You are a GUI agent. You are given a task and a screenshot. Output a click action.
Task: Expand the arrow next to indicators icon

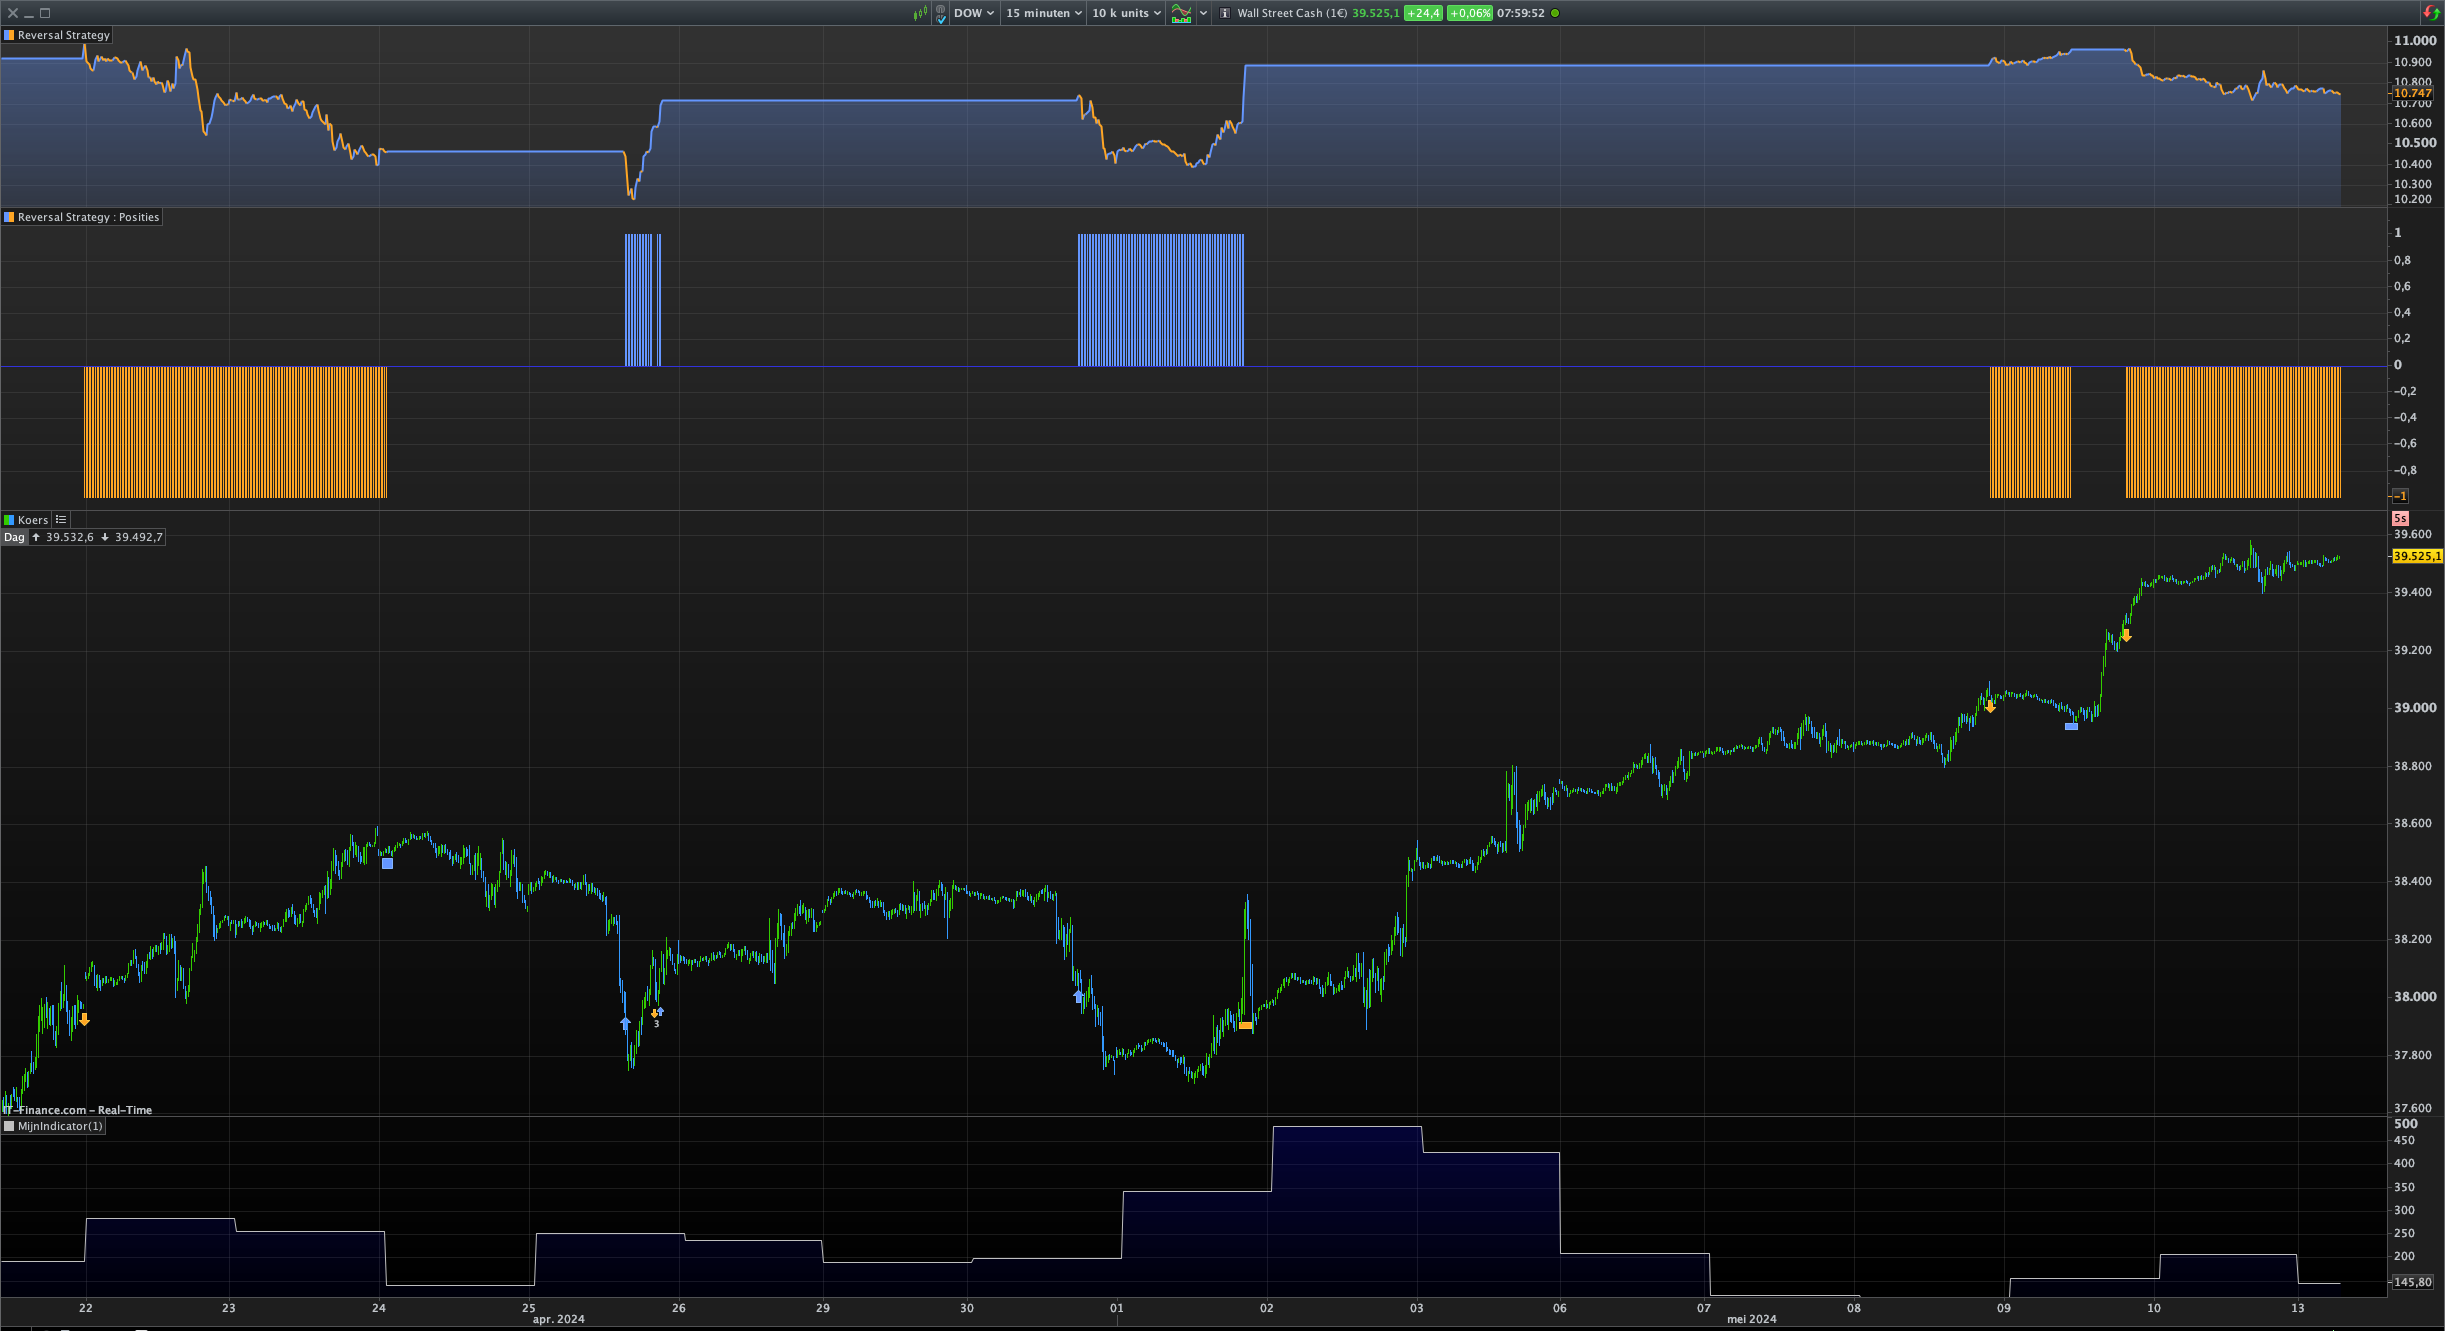(1203, 13)
